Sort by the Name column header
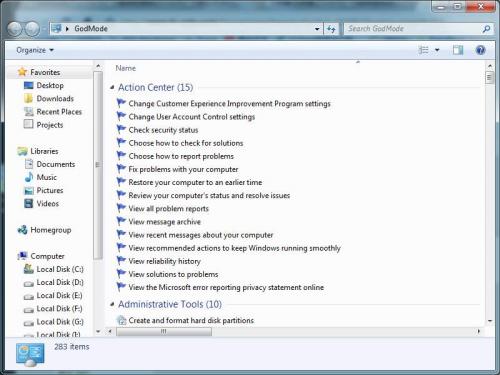The image size is (500, 375). (x=126, y=68)
